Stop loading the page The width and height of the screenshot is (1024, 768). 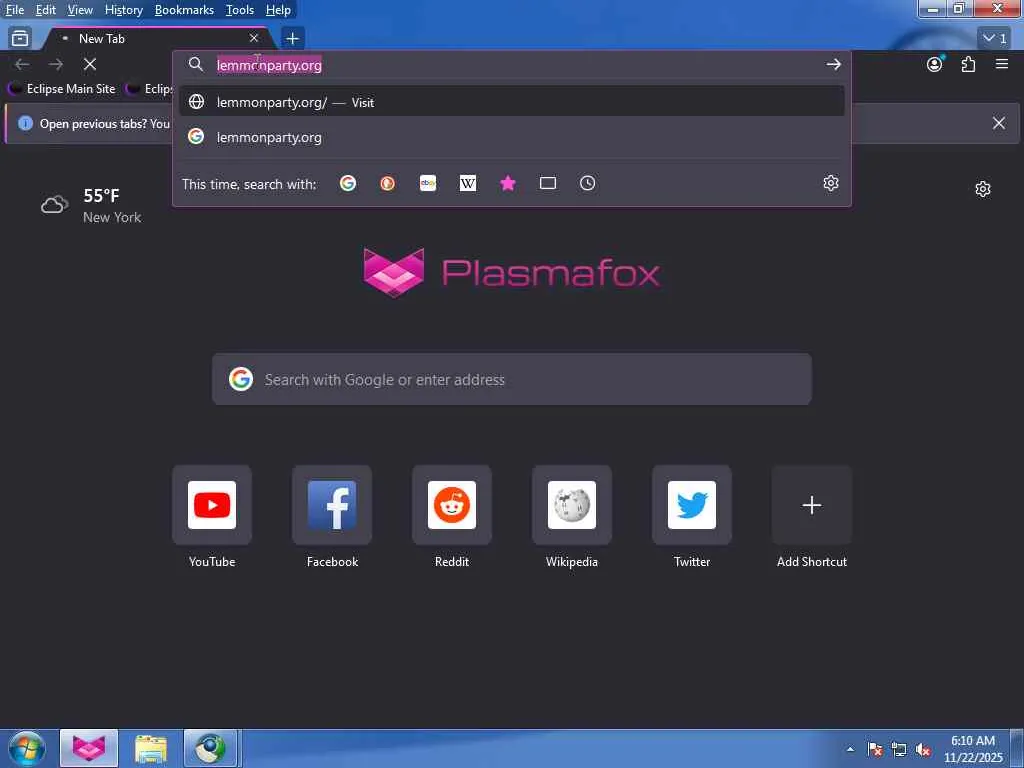click(90, 64)
